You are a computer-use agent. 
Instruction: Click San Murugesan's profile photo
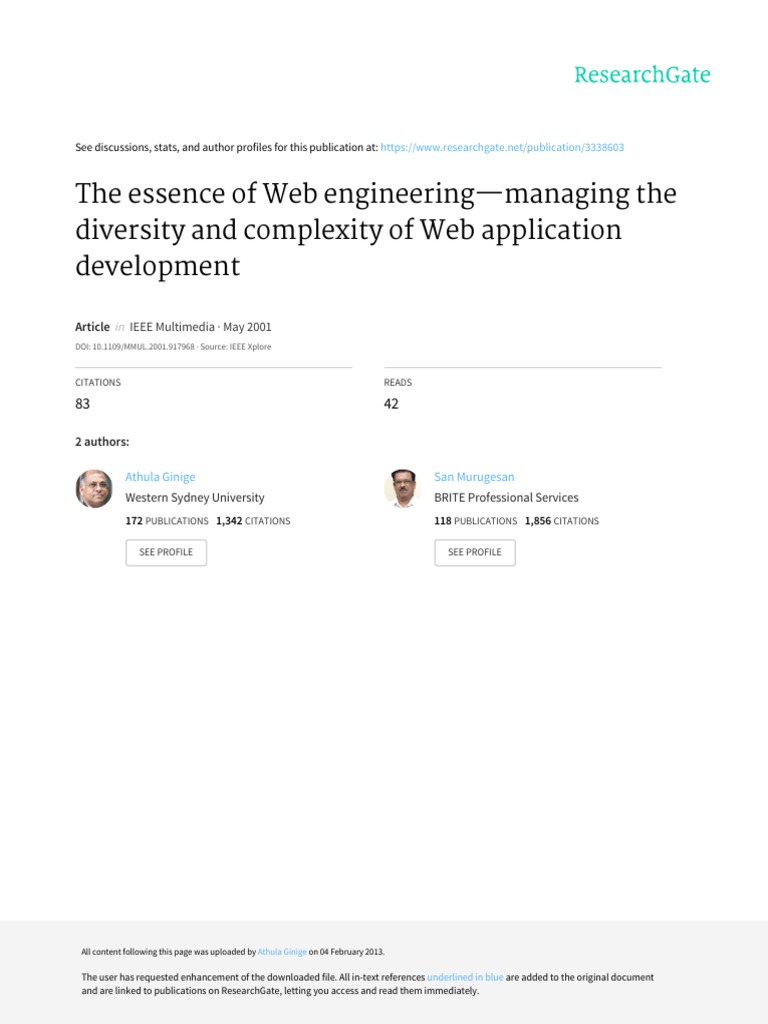click(403, 489)
